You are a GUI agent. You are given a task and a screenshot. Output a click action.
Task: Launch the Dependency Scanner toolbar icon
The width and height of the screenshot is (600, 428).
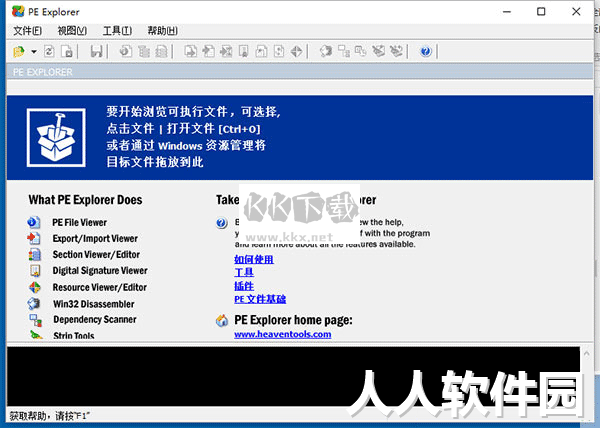click(344, 51)
